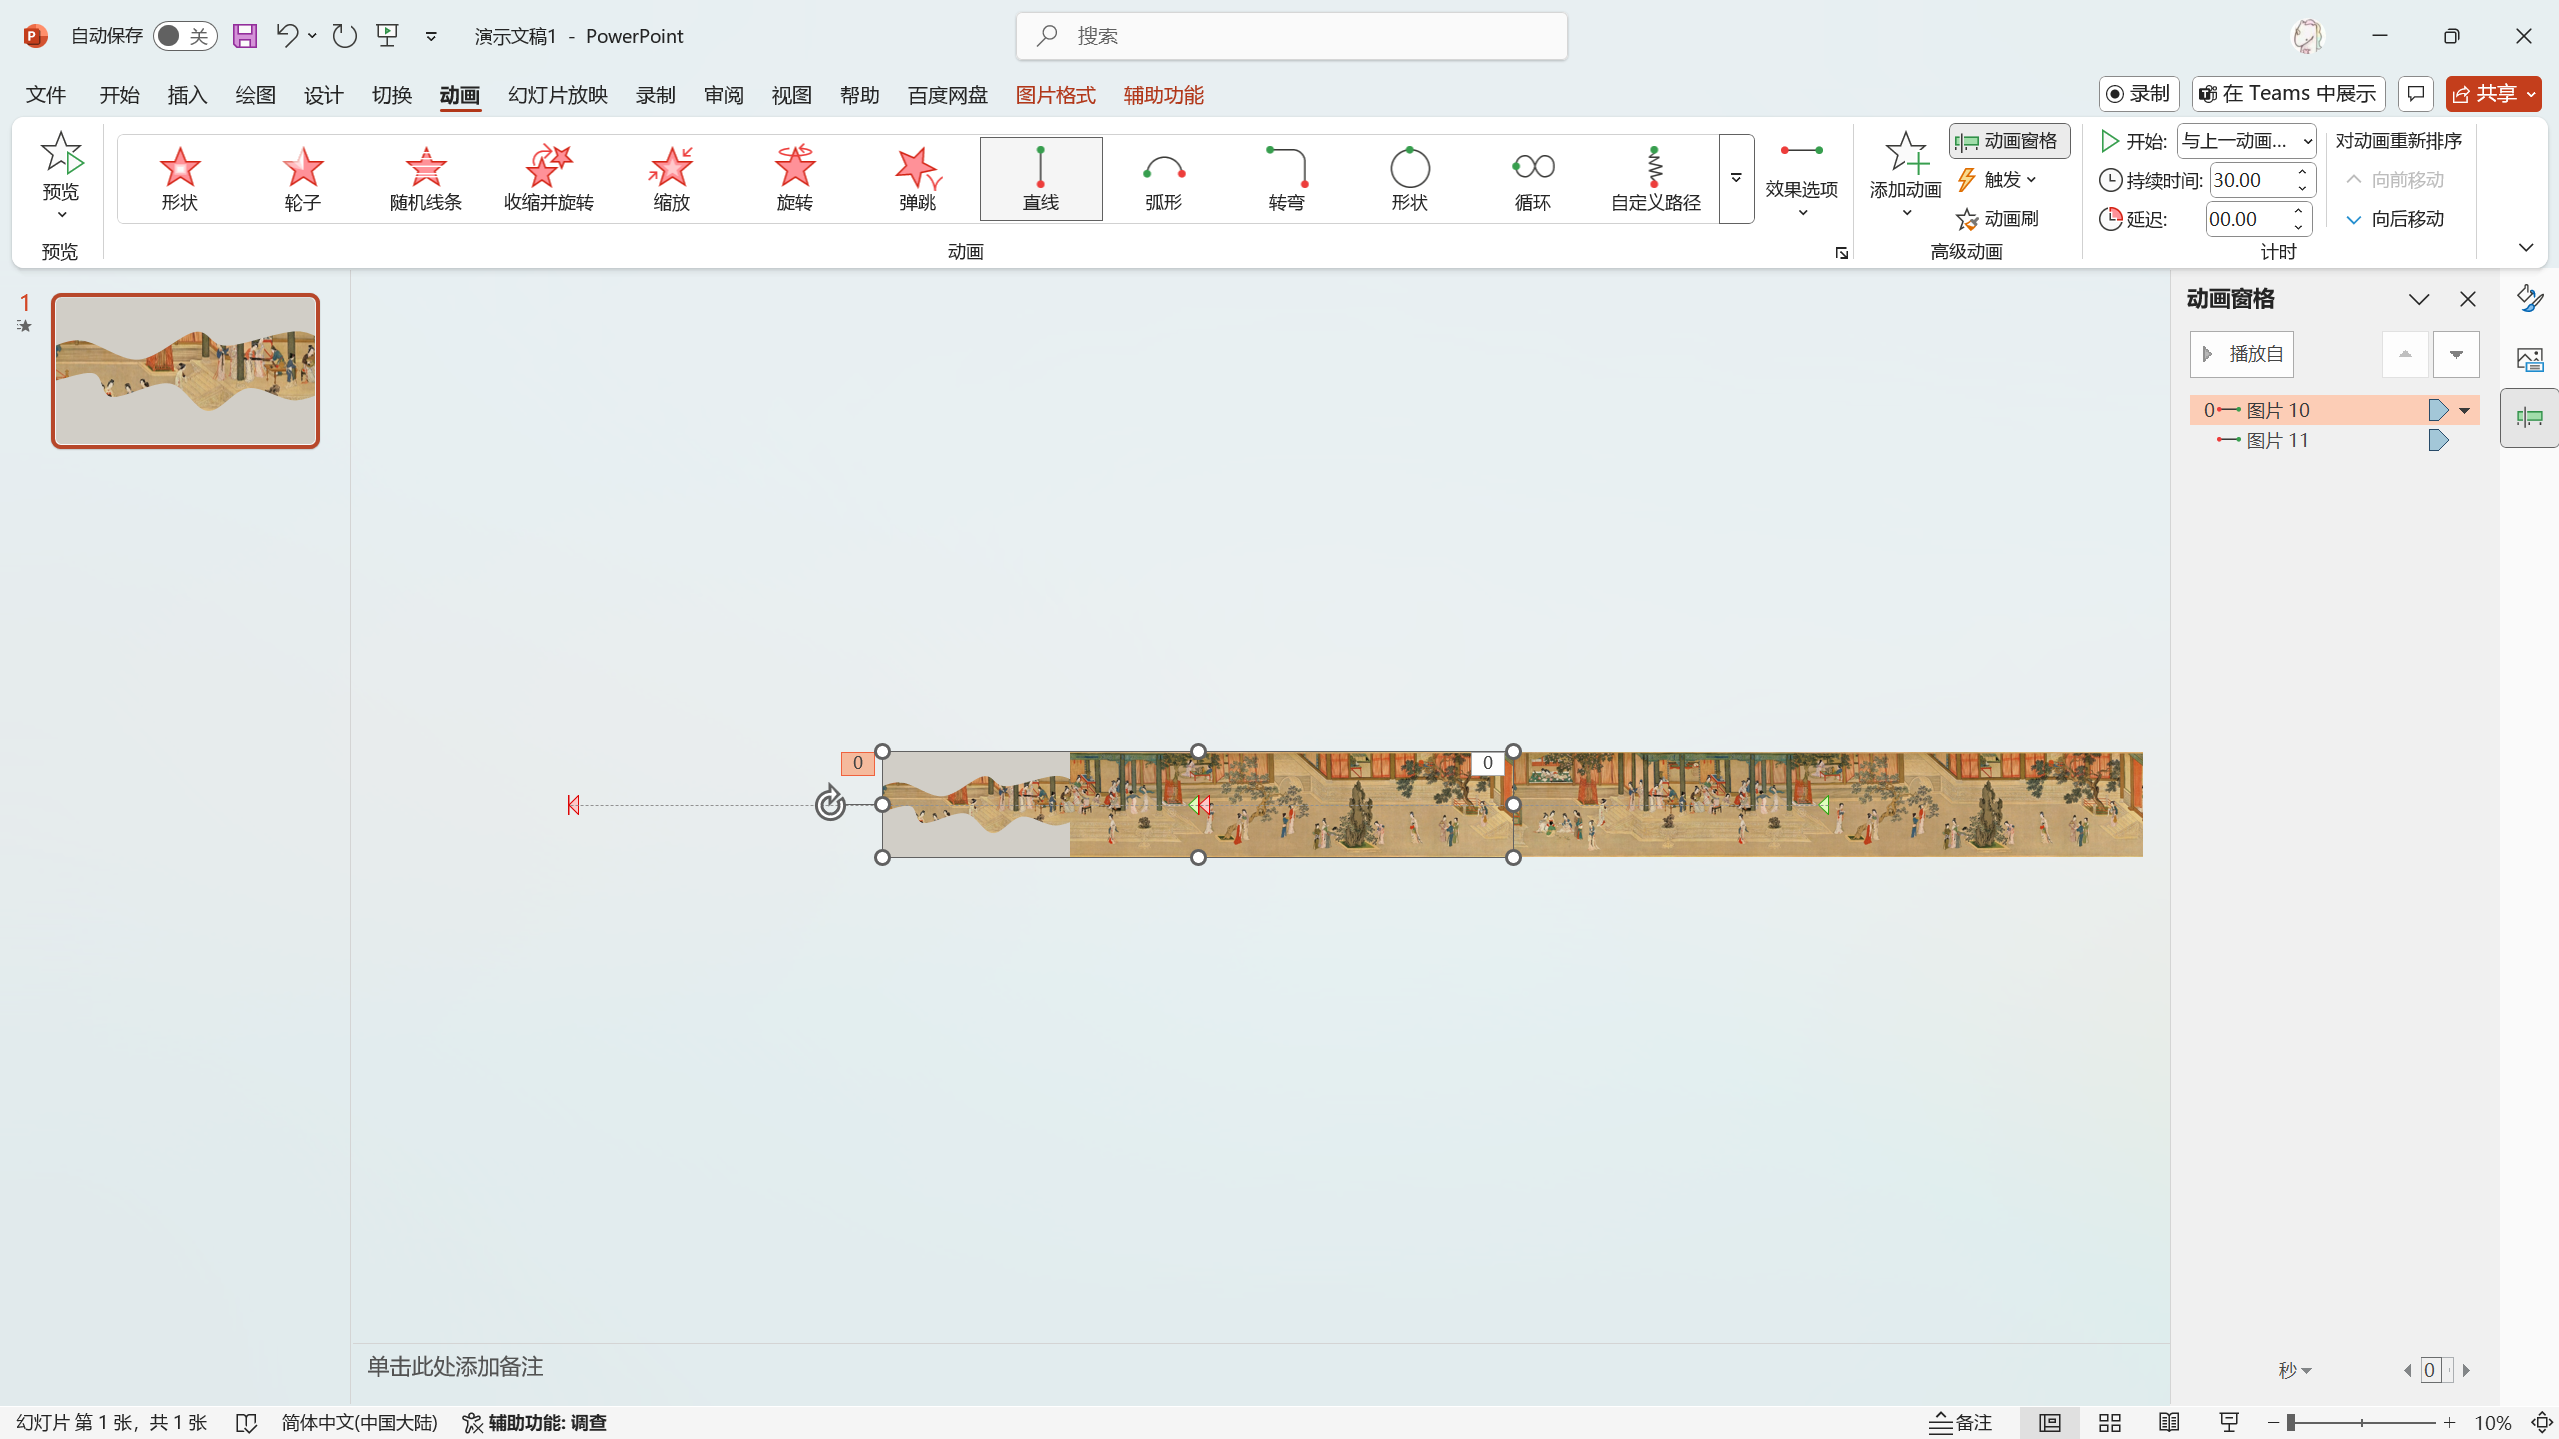This screenshot has height=1439, width=2559.
Task: Start slideshow from beginning icon
Action: (387, 36)
